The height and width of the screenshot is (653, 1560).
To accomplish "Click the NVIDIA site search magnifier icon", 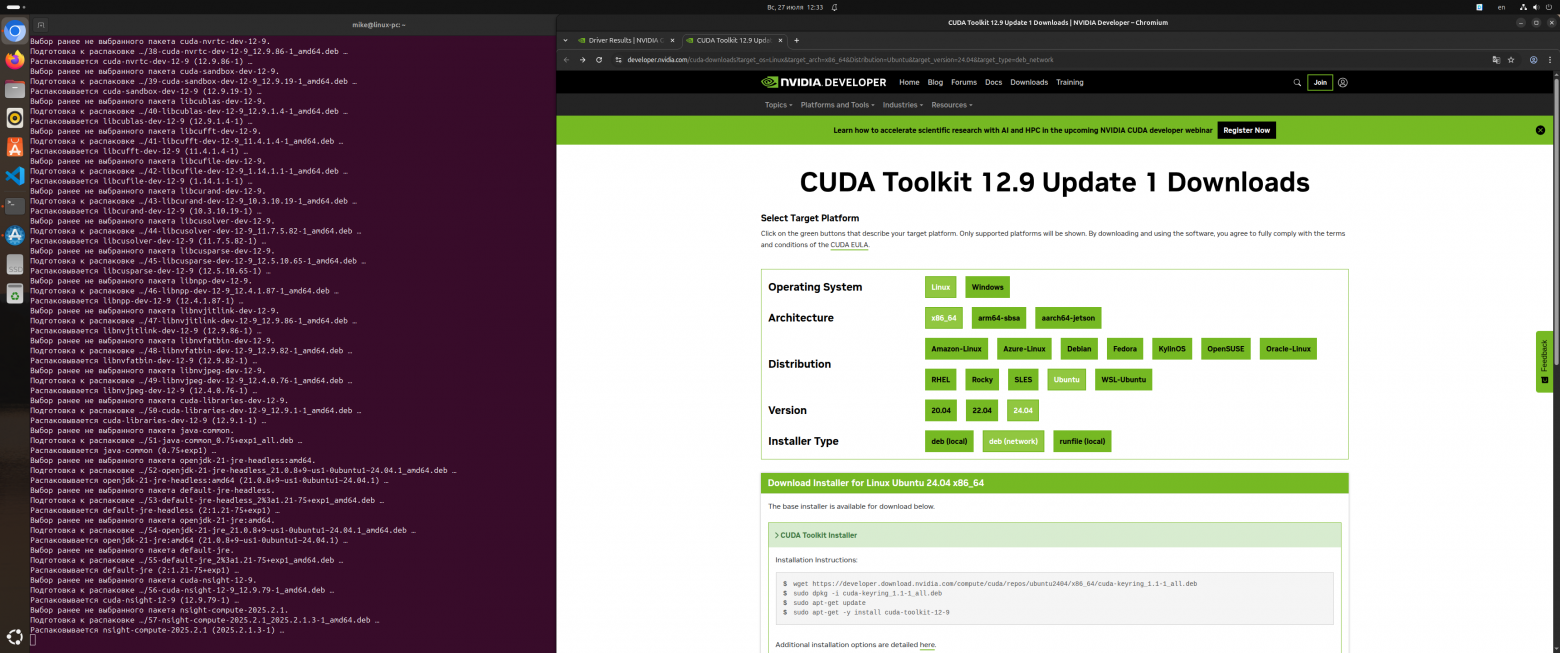I will (x=1297, y=83).
